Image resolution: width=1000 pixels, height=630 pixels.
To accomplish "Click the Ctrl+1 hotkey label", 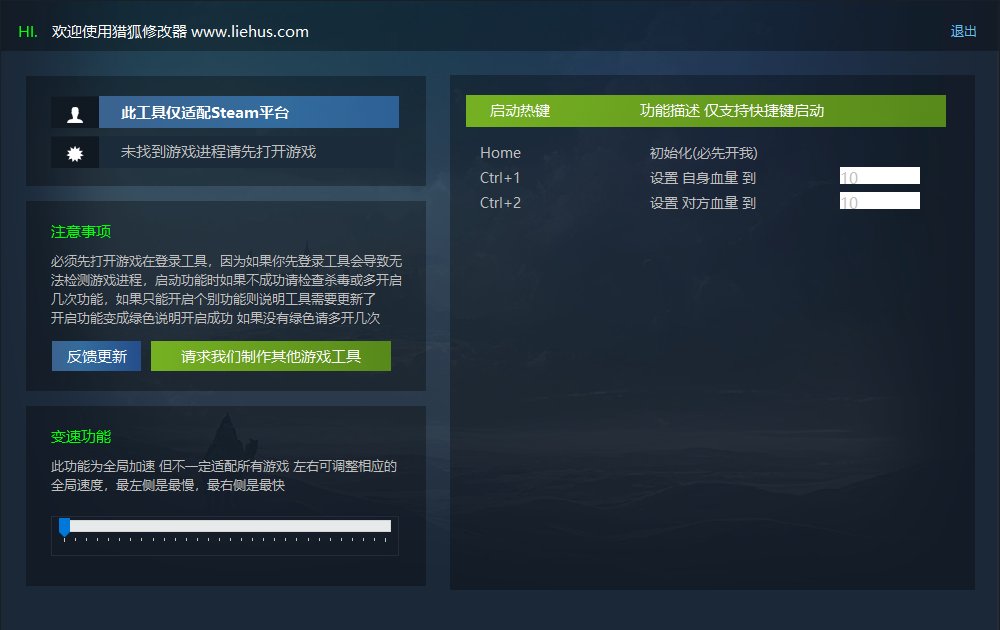I will [500, 178].
